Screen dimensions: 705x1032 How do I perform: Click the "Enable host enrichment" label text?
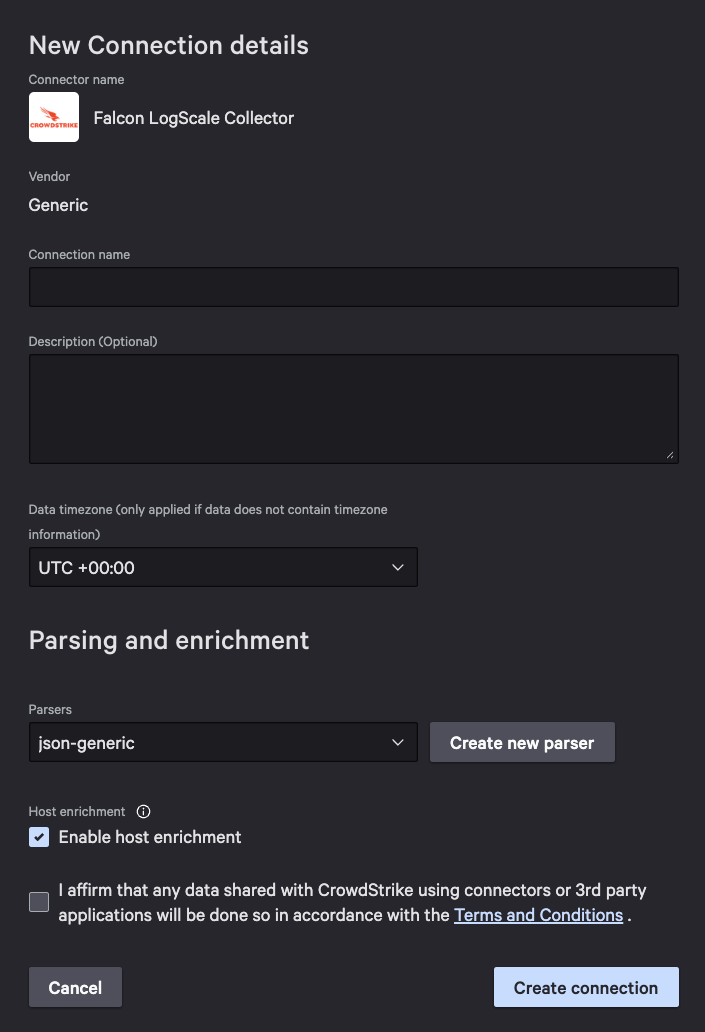coord(150,837)
